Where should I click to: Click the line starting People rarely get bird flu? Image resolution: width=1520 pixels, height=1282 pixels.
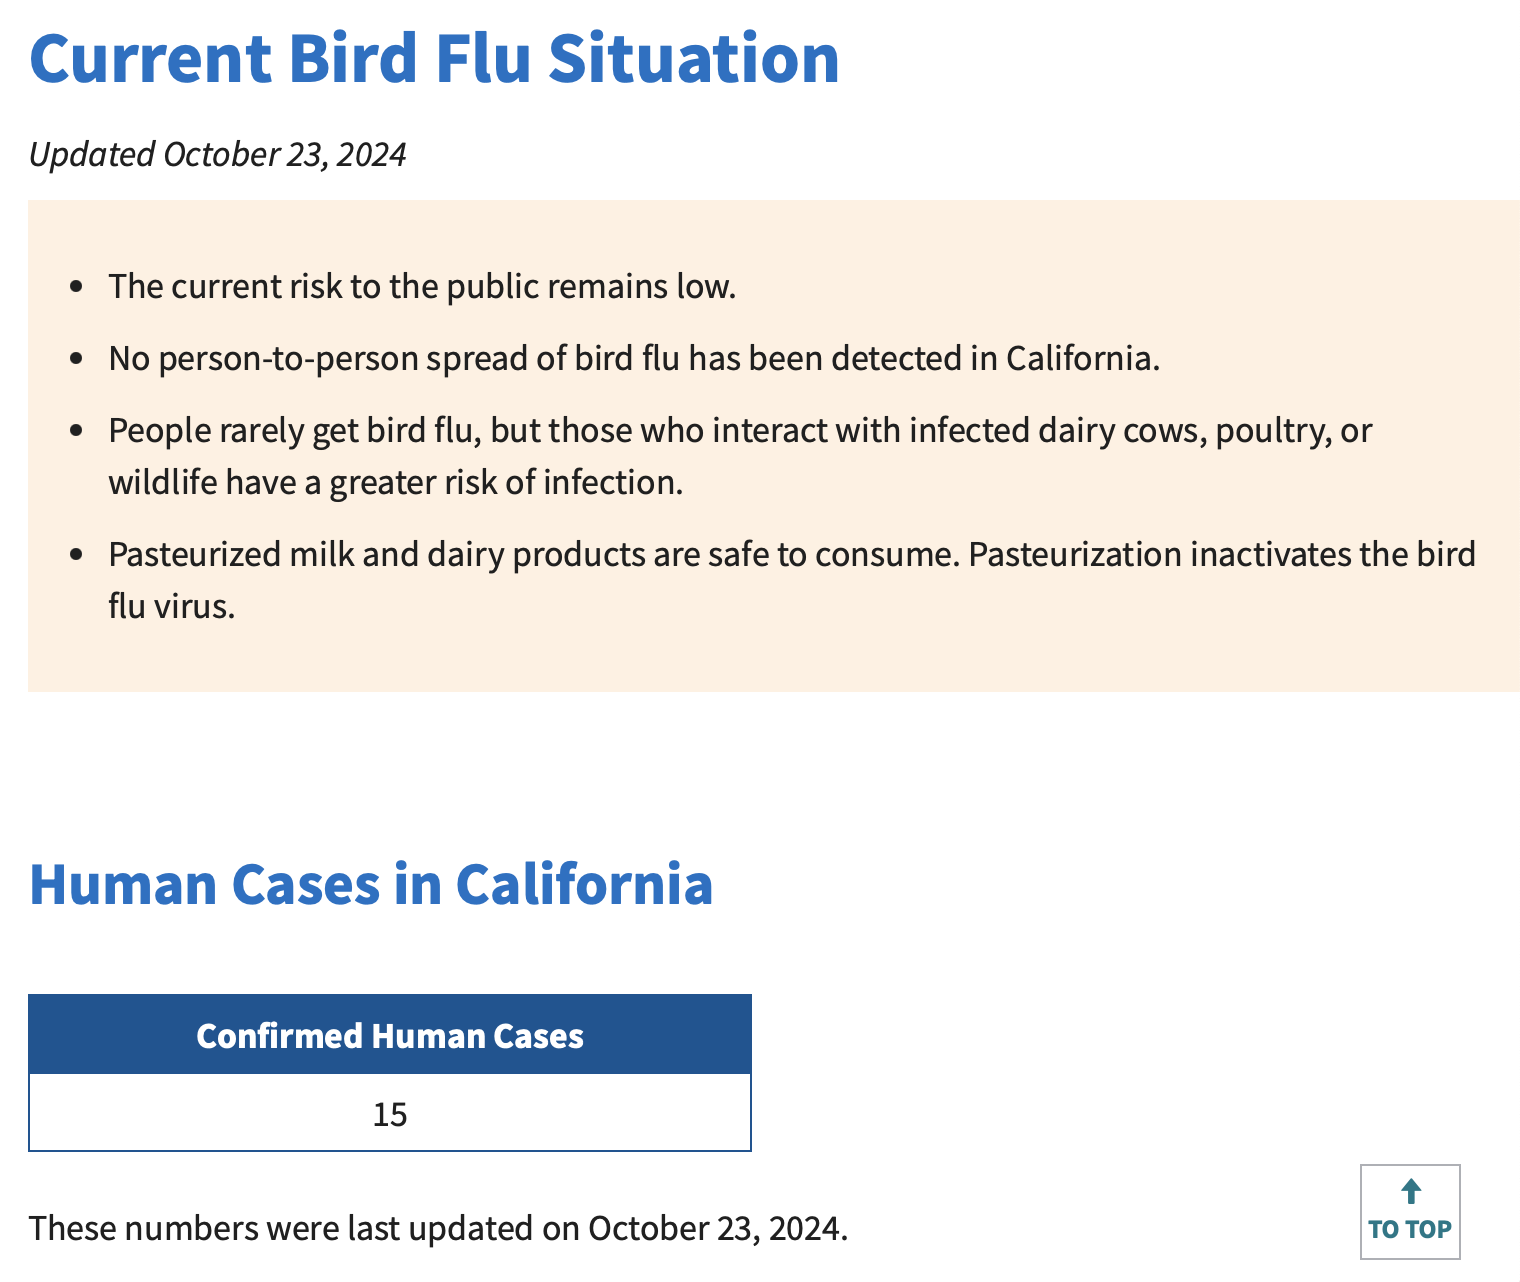tap(740, 431)
